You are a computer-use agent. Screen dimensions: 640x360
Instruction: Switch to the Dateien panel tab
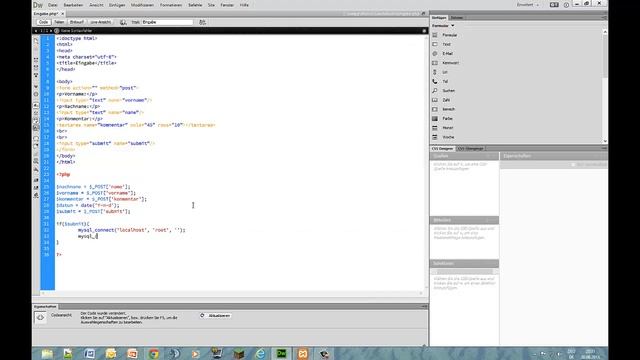(456, 18)
